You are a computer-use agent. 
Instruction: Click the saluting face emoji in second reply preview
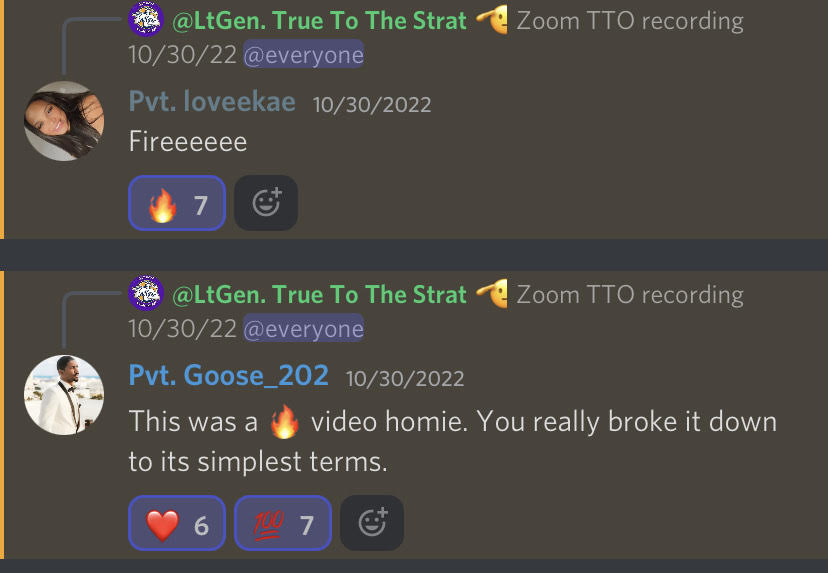click(x=492, y=294)
